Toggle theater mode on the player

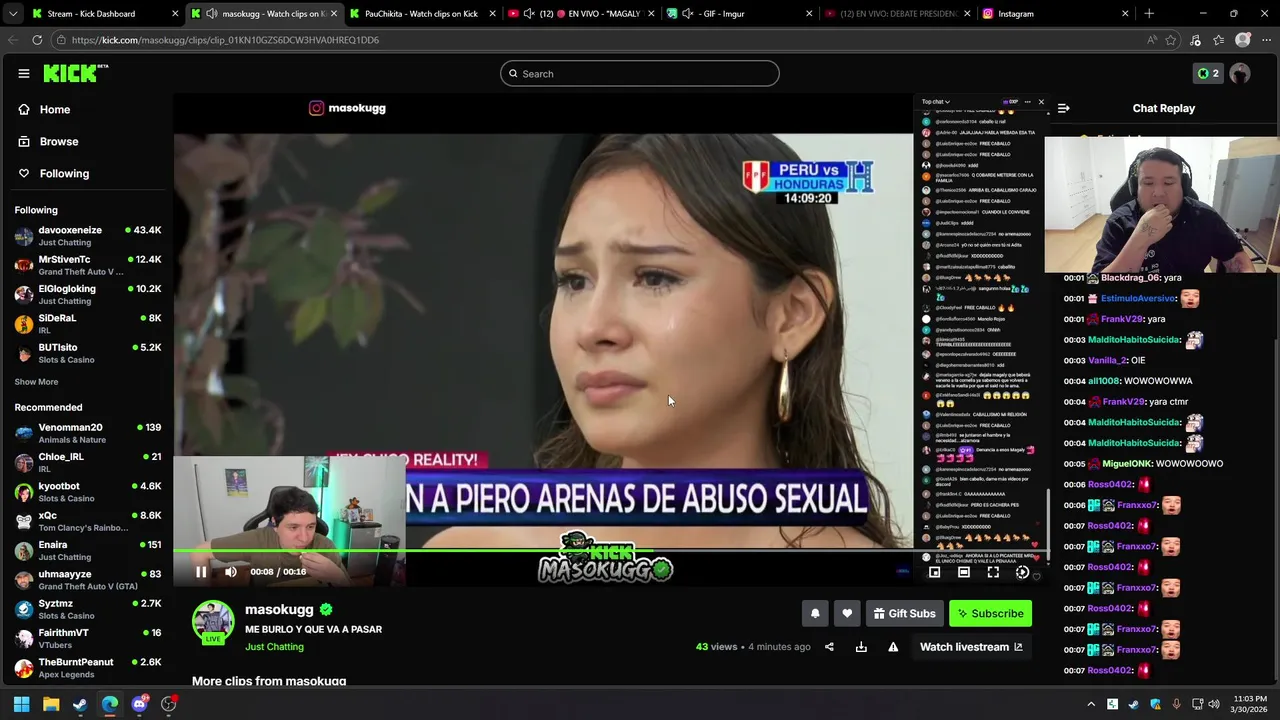click(x=964, y=572)
